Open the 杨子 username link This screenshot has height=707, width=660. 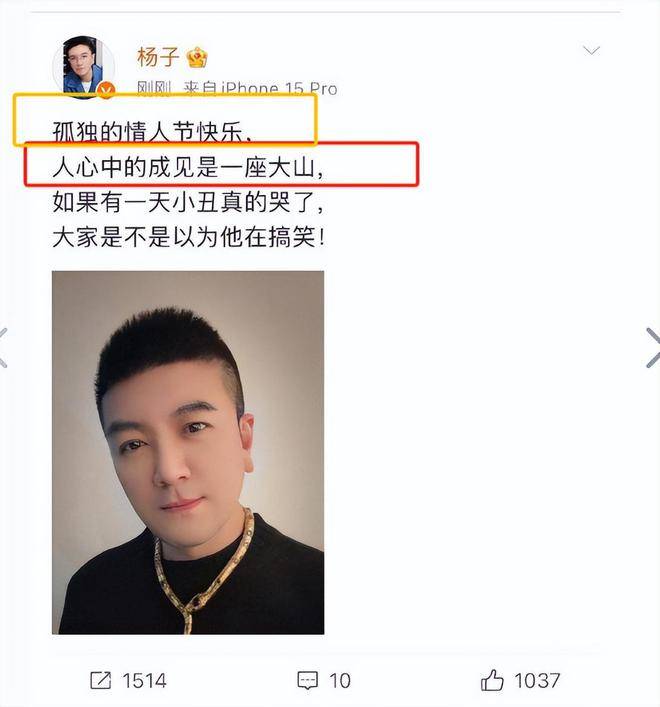pos(158,57)
